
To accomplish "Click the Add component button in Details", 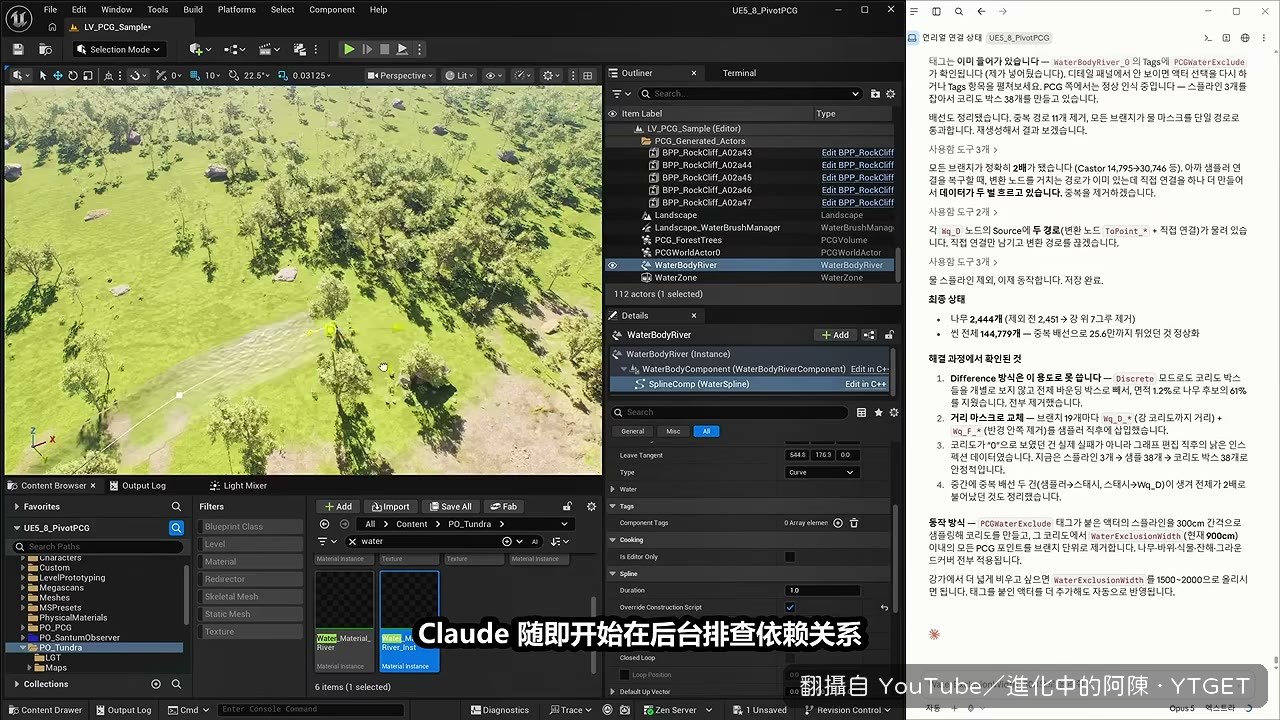I will point(834,335).
